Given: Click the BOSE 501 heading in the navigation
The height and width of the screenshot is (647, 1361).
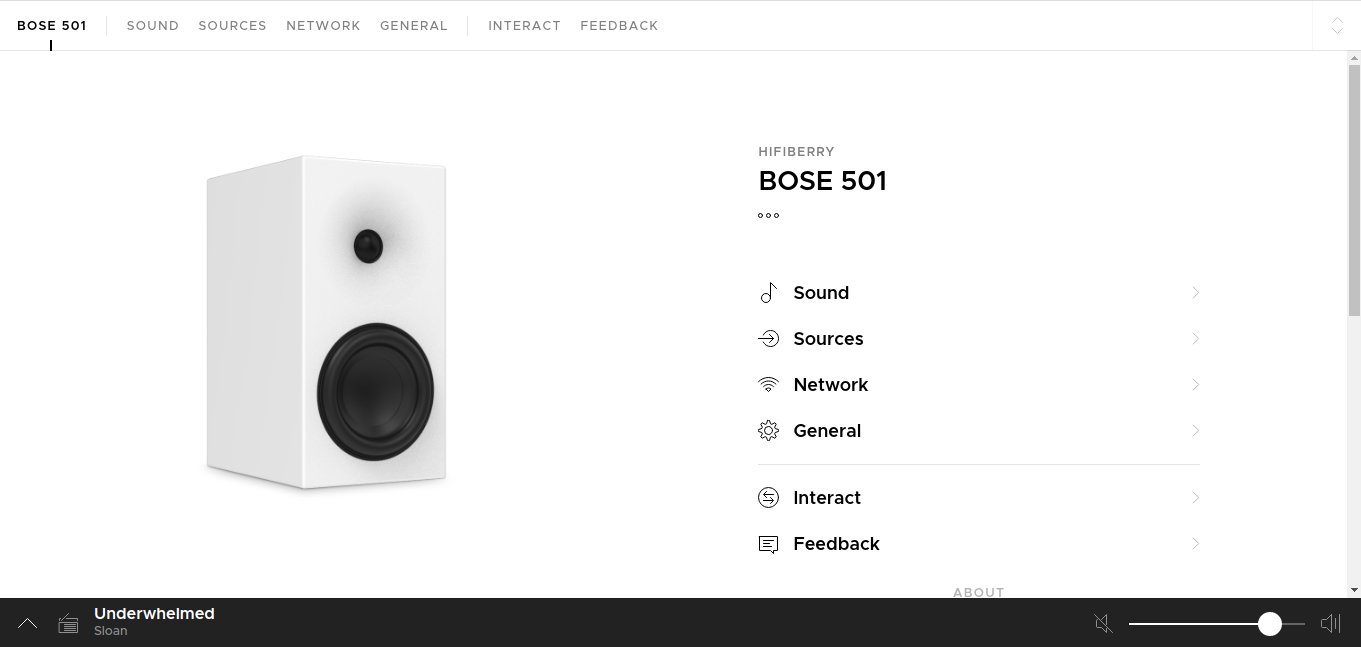Looking at the screenshot, I should [x=51, y=25].
